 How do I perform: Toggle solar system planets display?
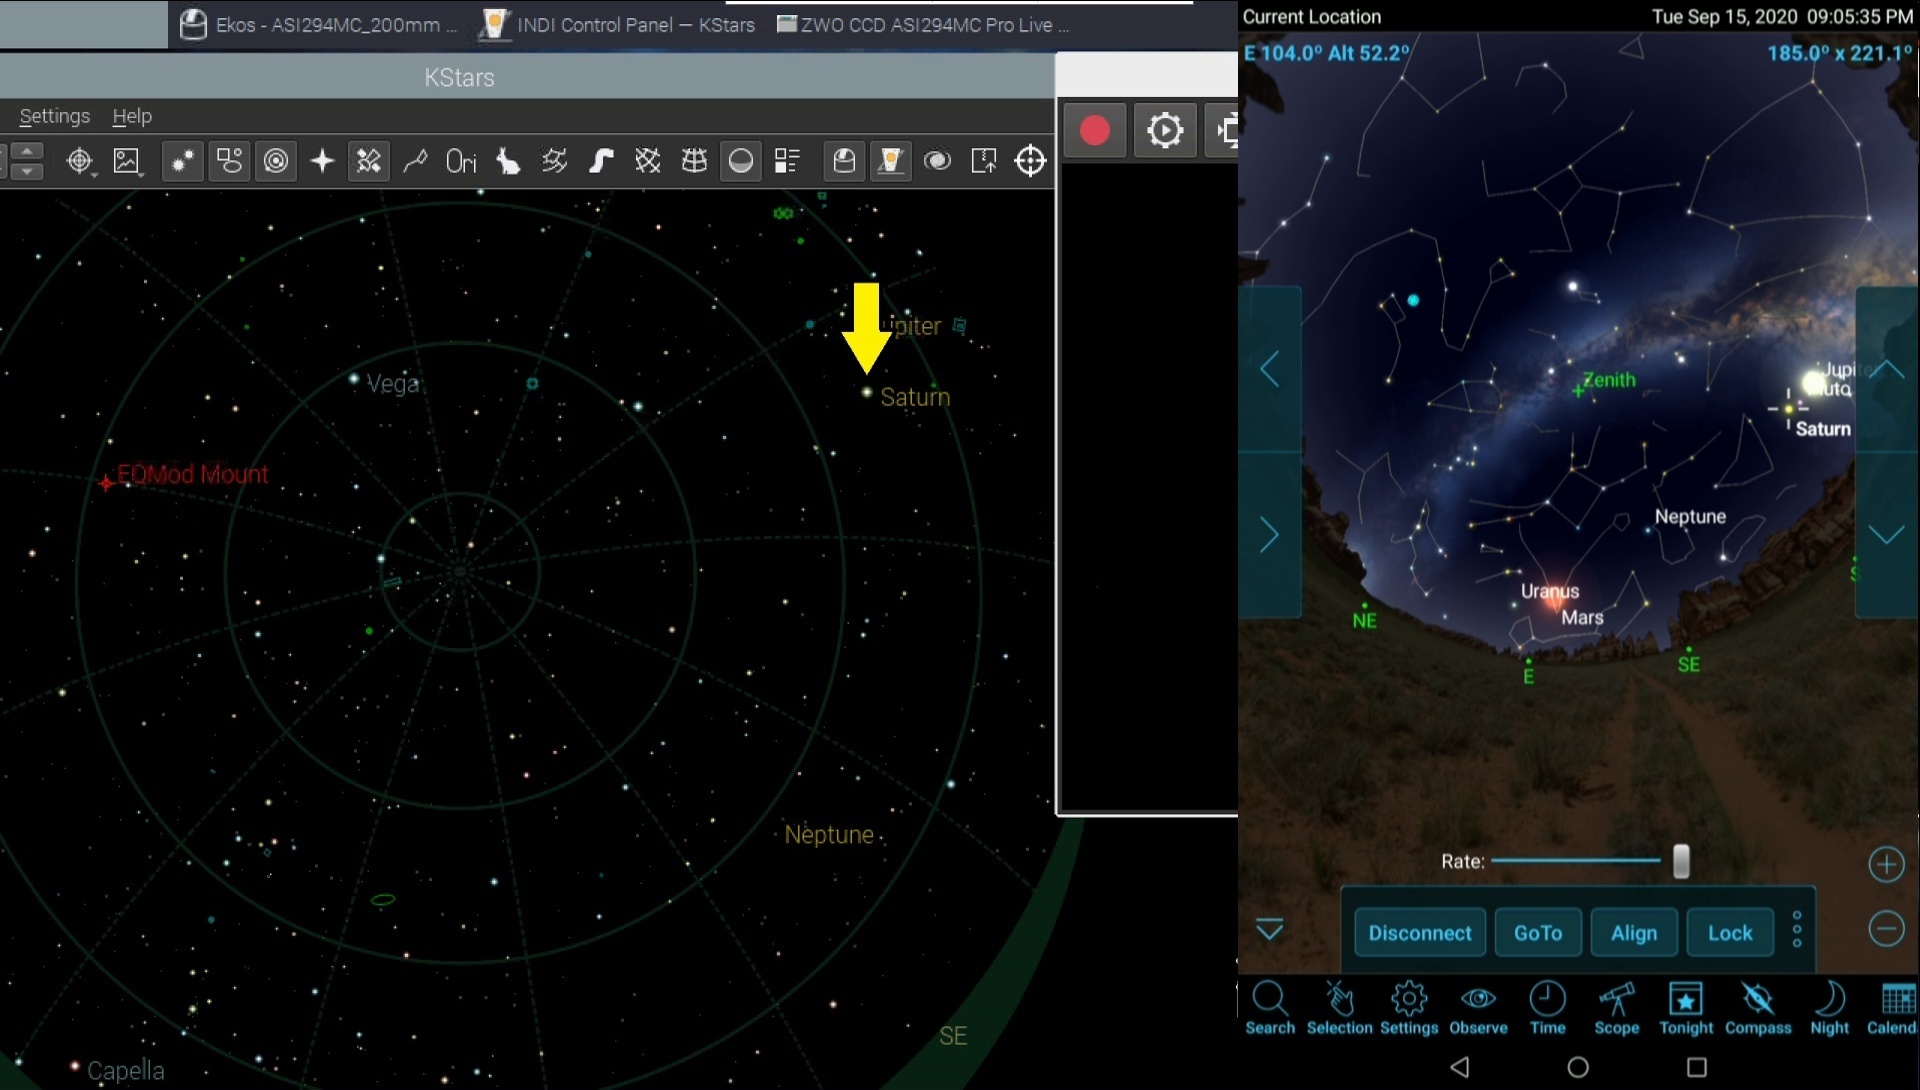[x=276, y=161]
